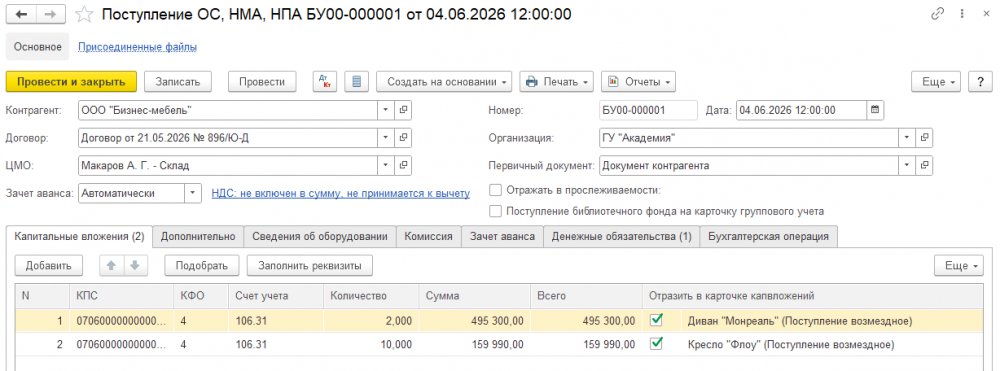
Task: Go forward with the right arrow
Action: (51, 14)
